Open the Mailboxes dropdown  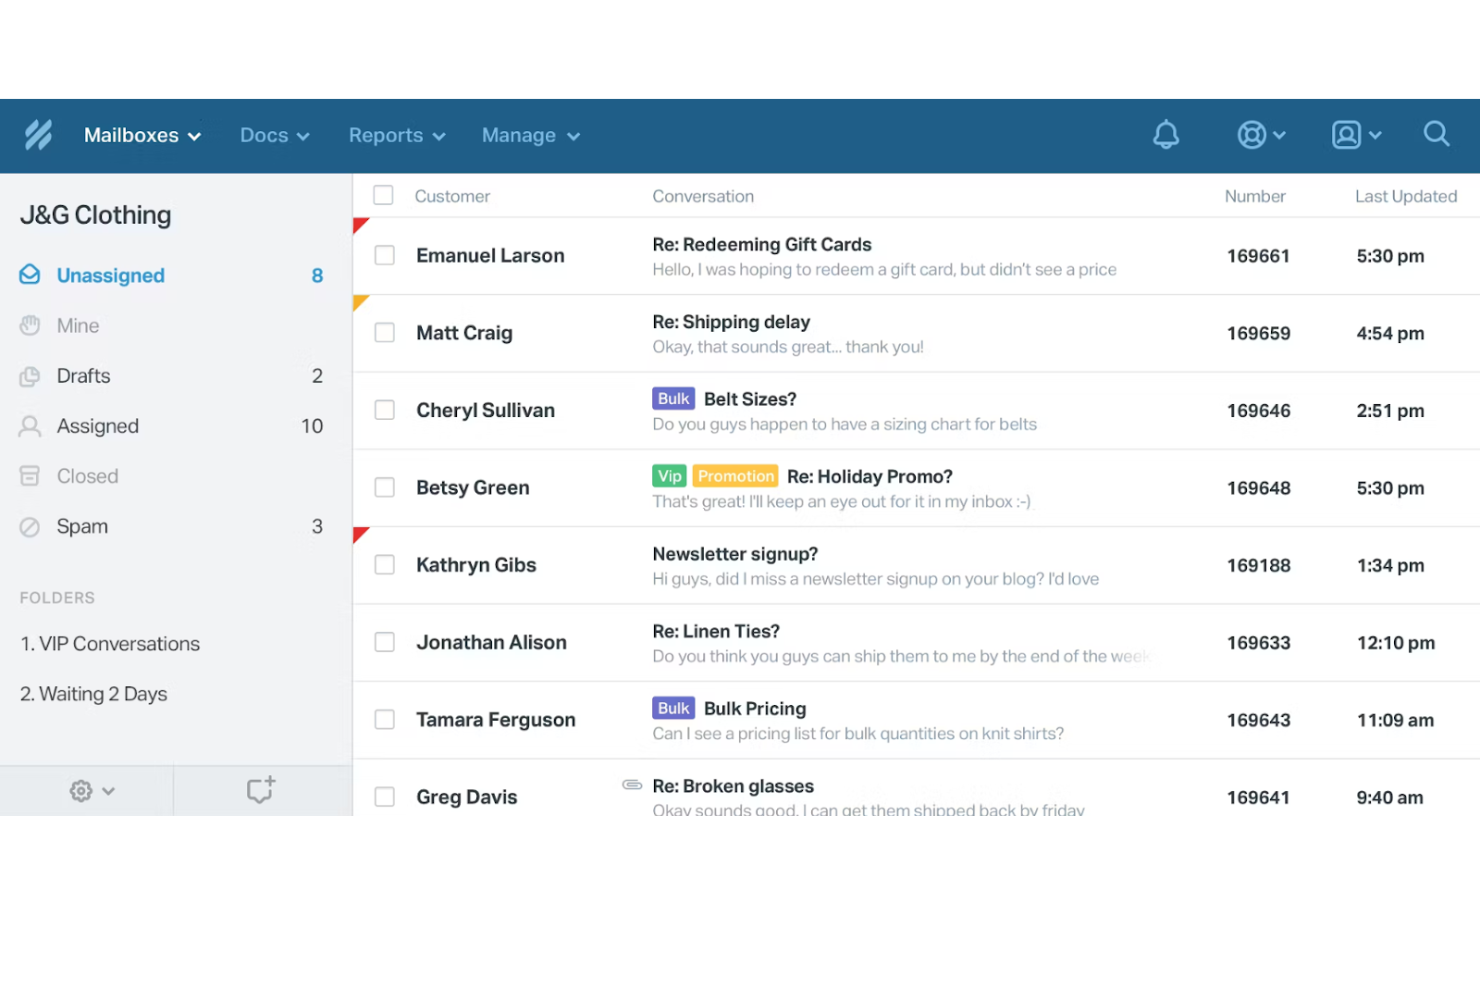click(x=141, y=135)
